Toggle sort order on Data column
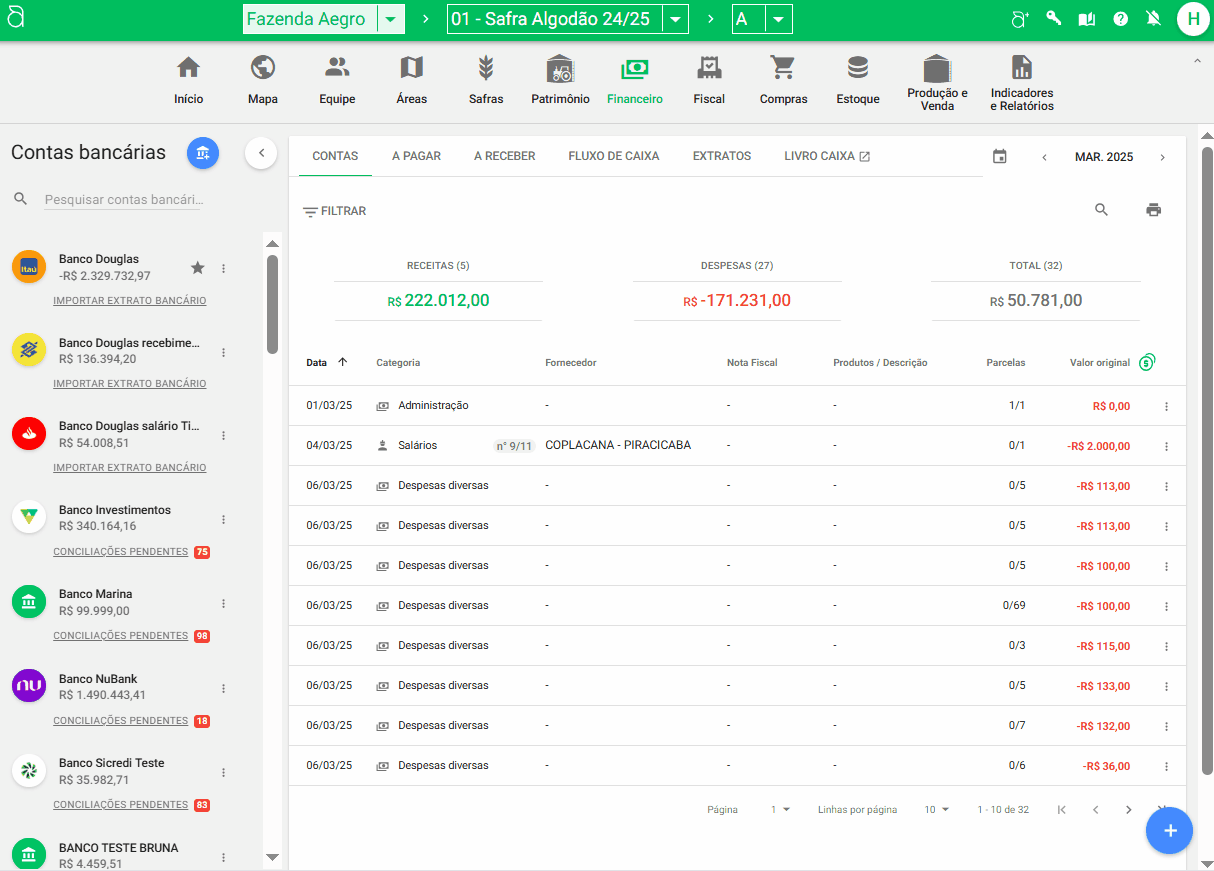This screenshot has width=1214, height=871. (343, 362)
